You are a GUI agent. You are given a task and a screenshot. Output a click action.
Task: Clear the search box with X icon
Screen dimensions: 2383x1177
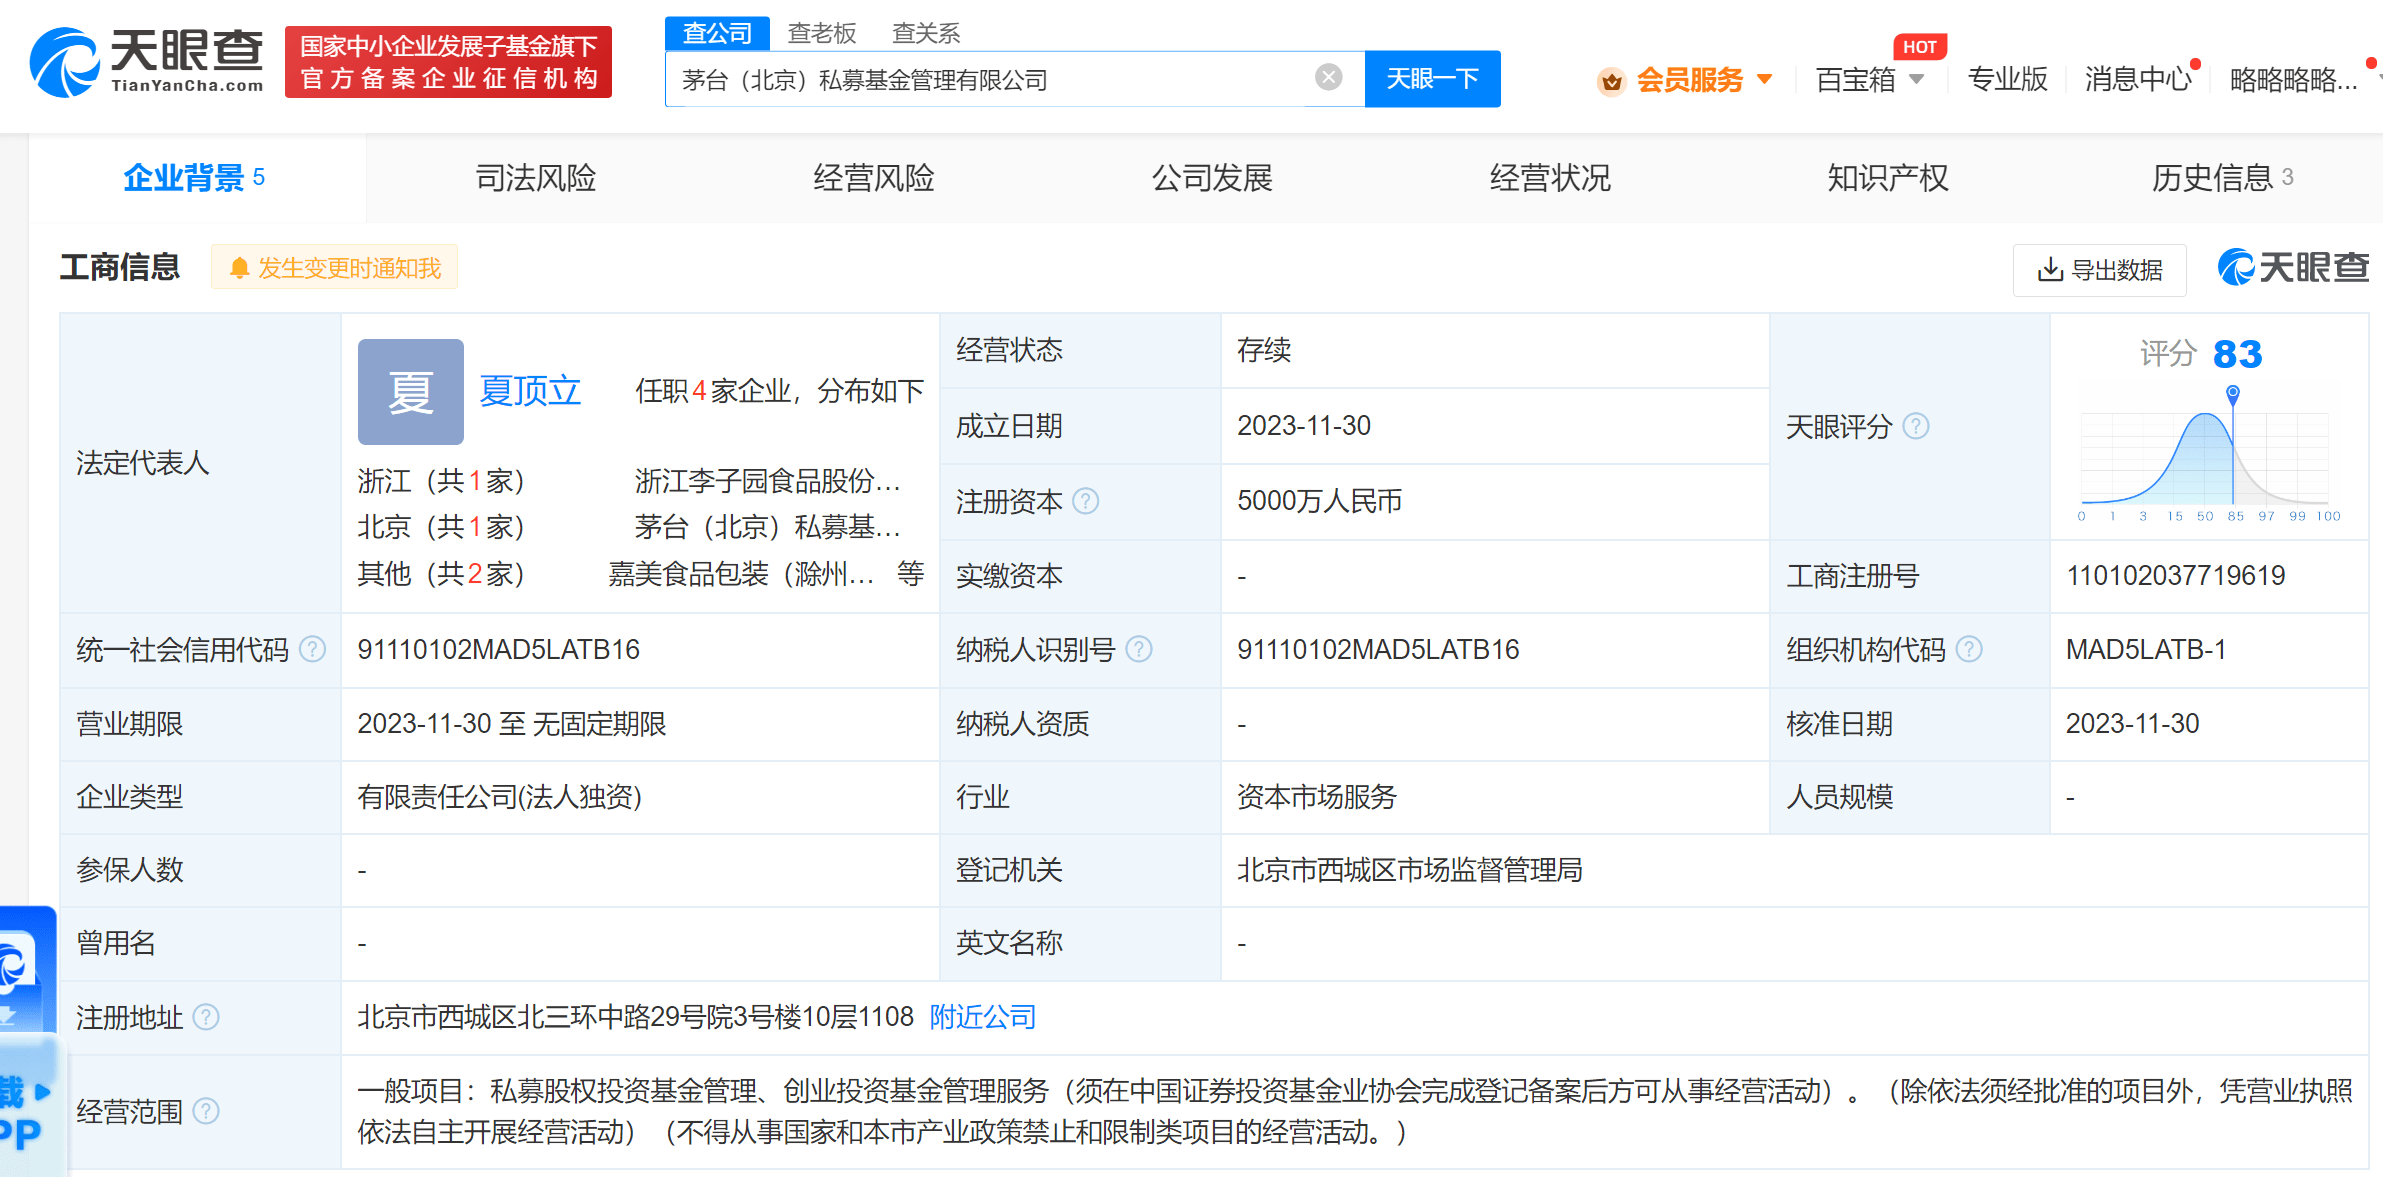coord(1328,78)
